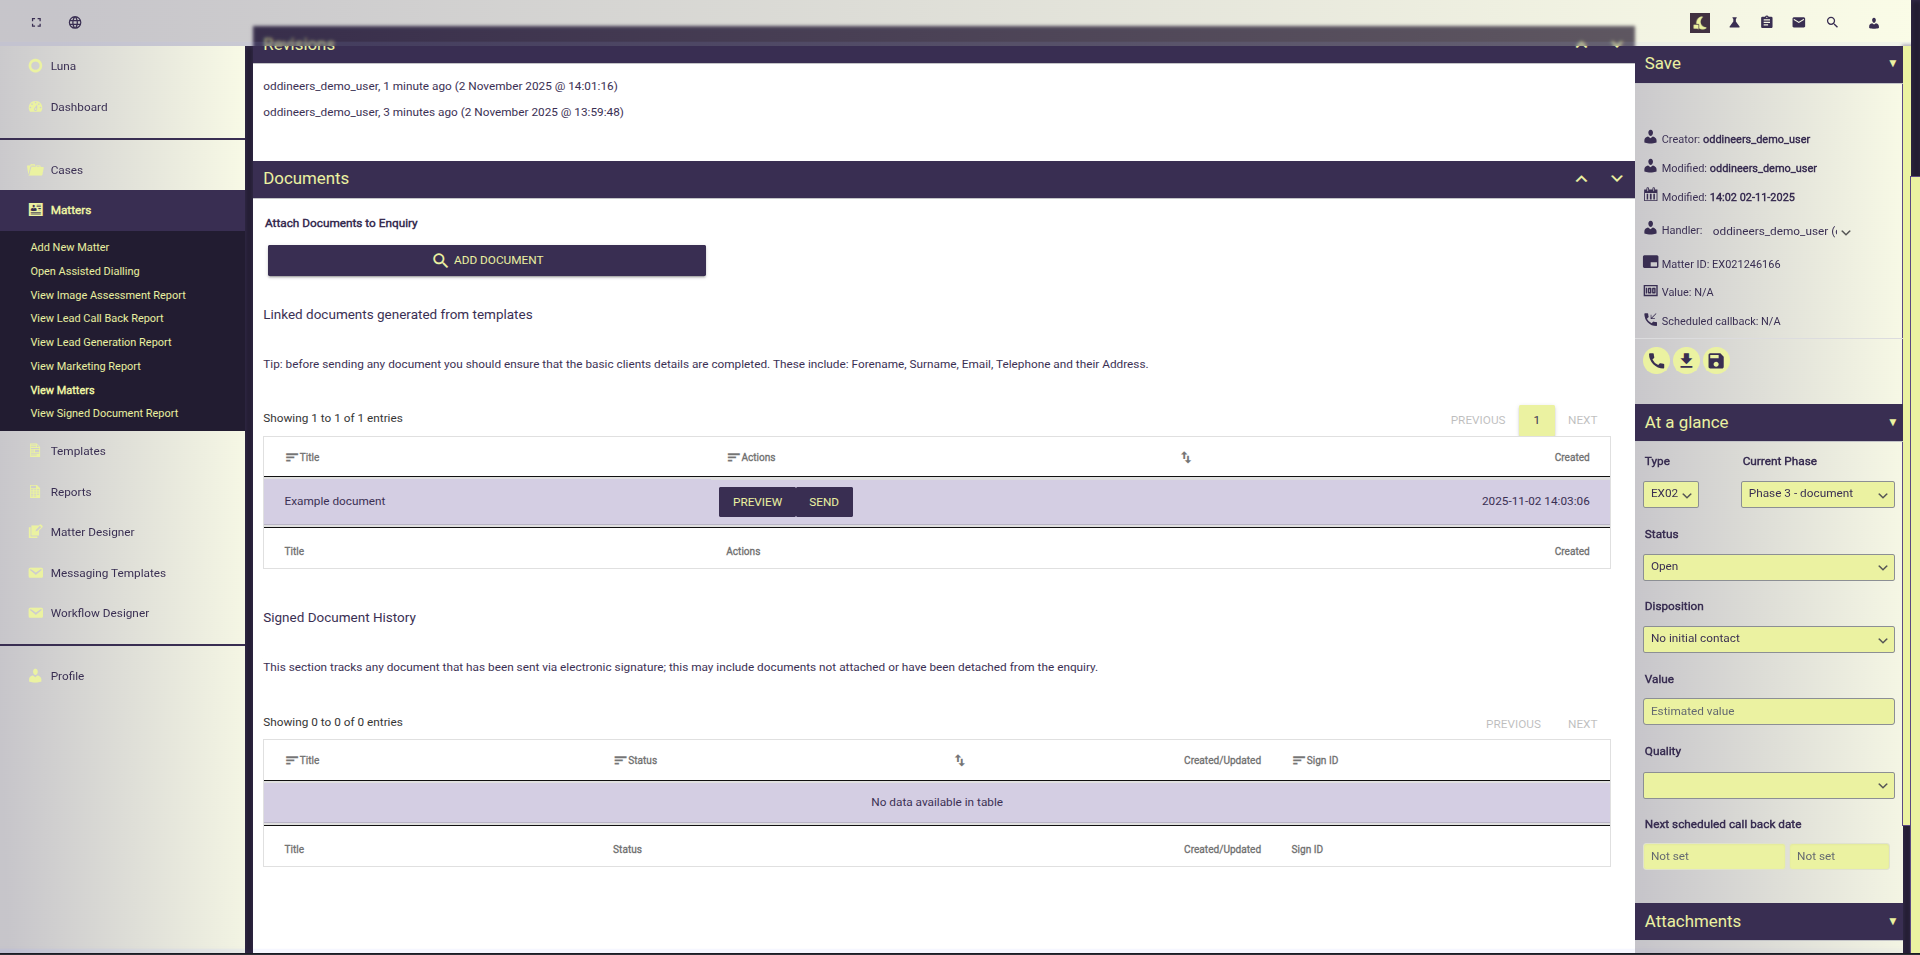Click the globe language icon
Image resolution: width=1920 pixels, height=955 pixels.
tap(75, 22)
